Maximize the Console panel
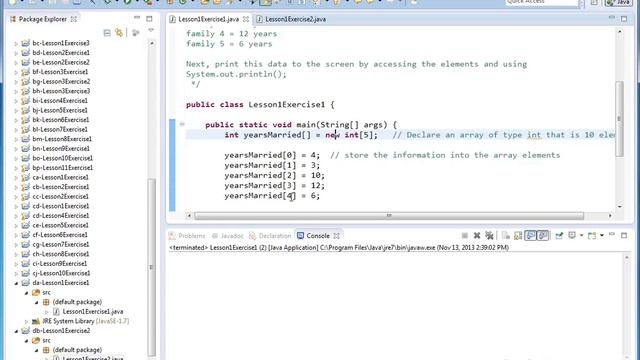 click(624, 236)
